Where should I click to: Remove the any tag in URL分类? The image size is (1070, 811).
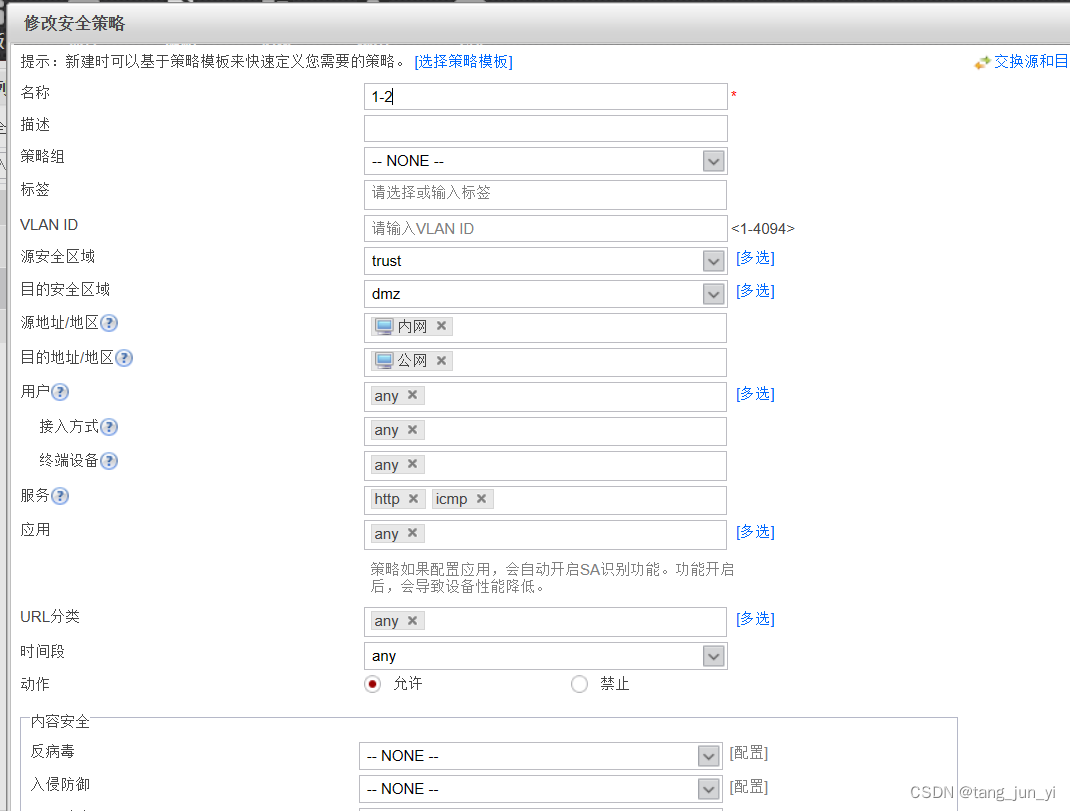pos(412,620)
